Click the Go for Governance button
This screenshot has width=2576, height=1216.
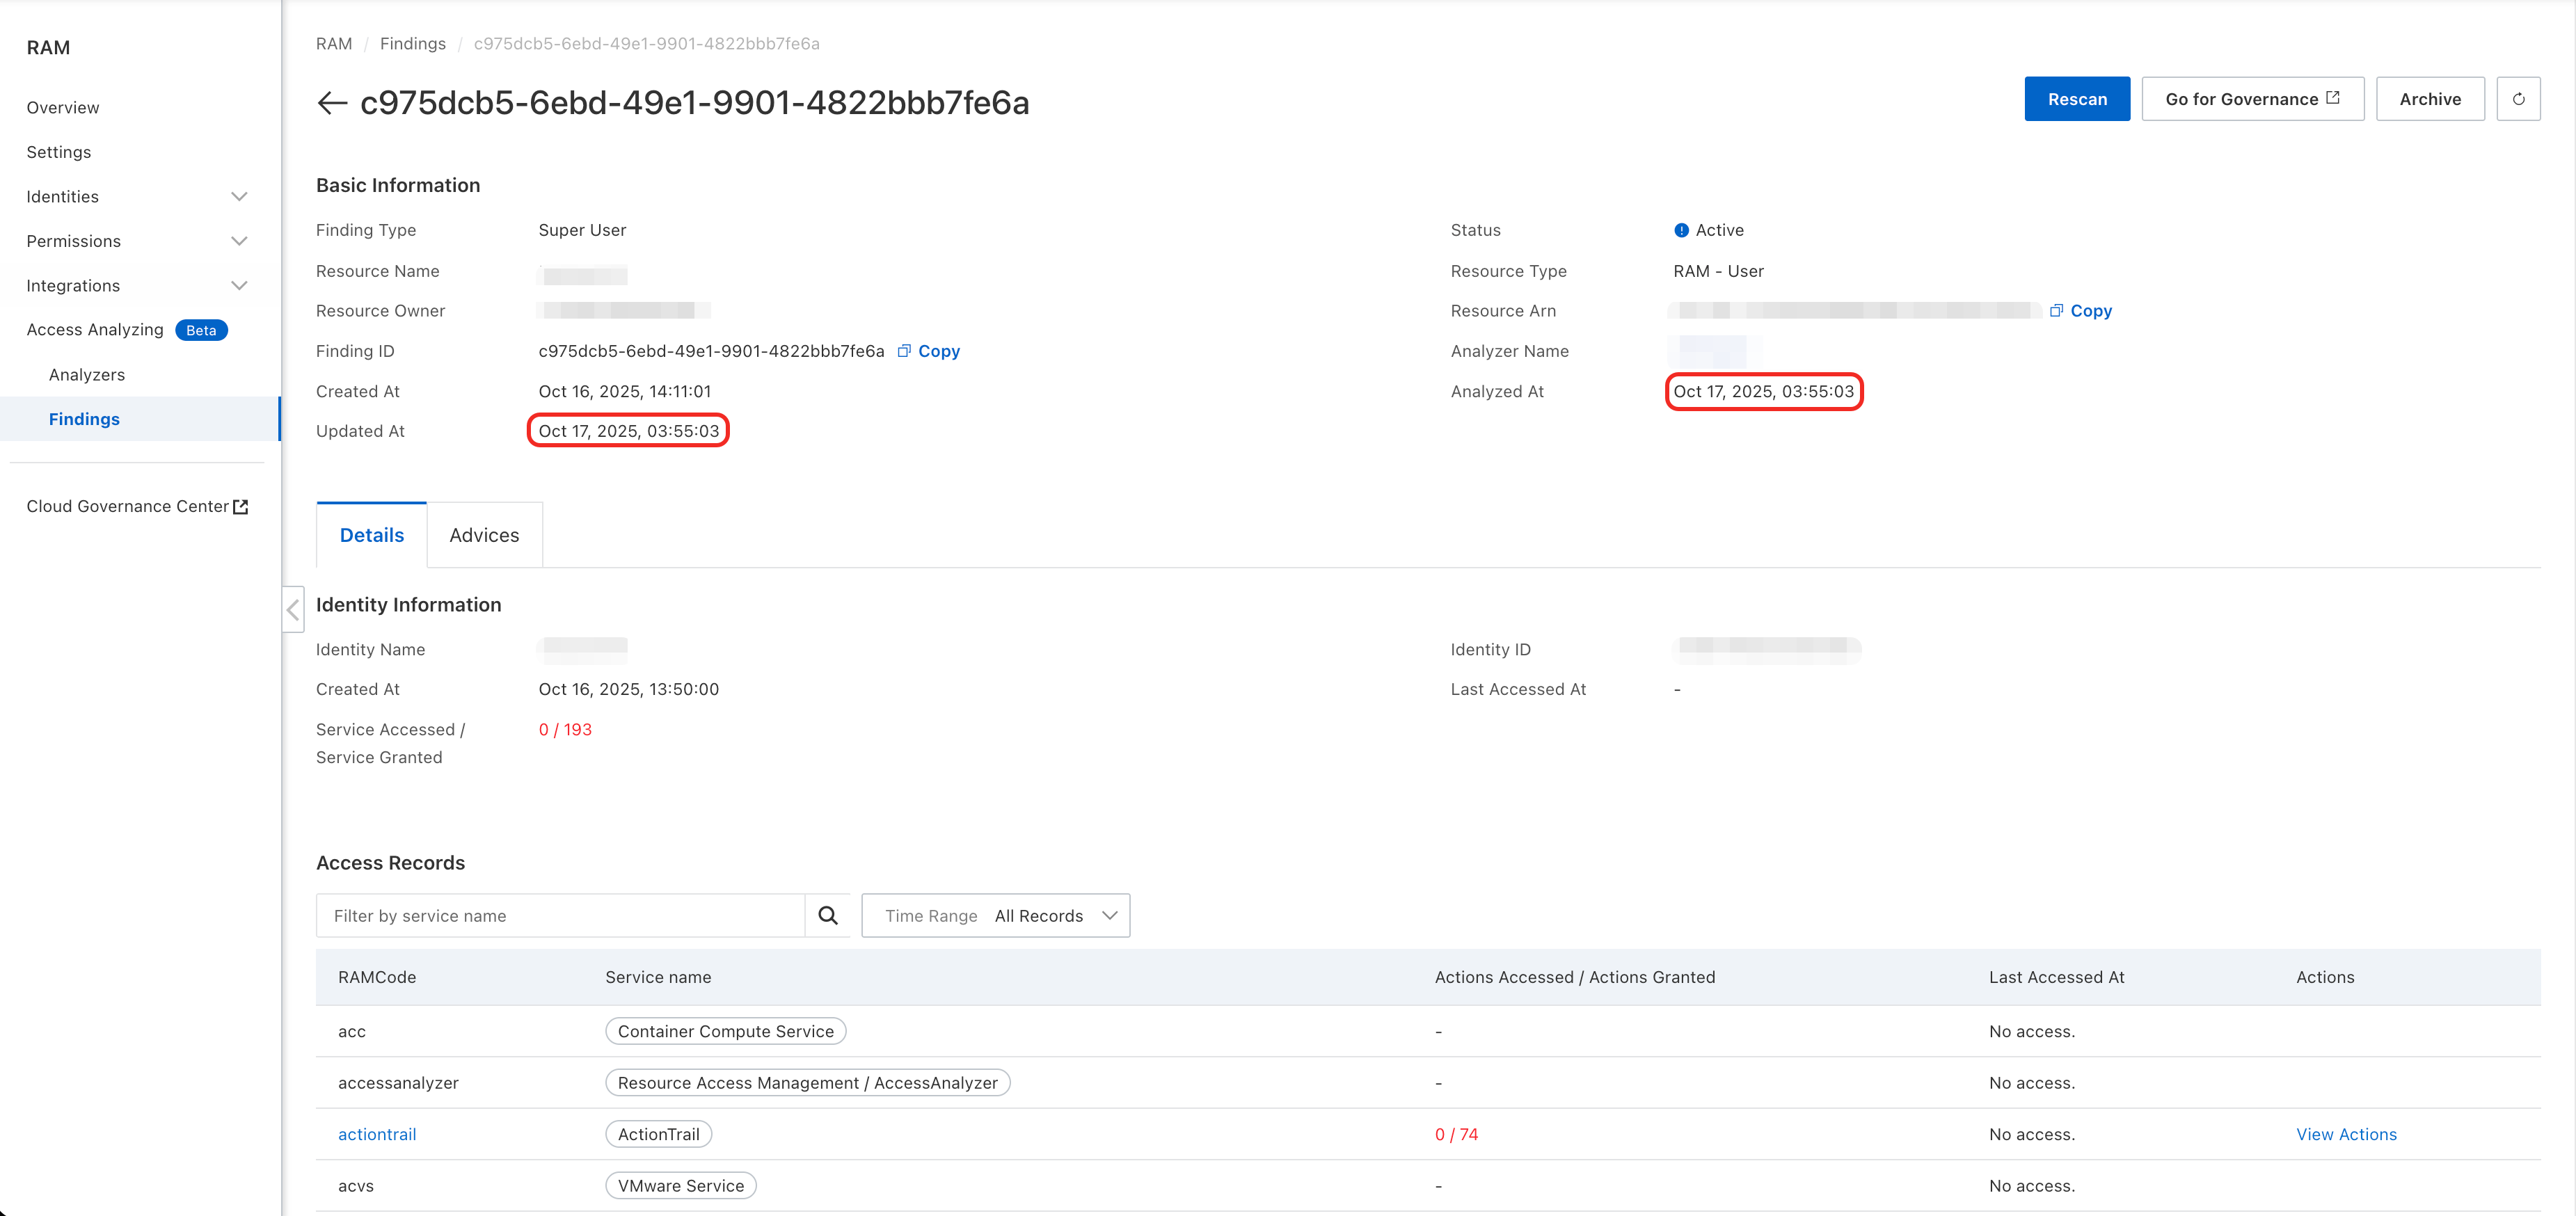pyautogui.click(x=2252, y=99)
